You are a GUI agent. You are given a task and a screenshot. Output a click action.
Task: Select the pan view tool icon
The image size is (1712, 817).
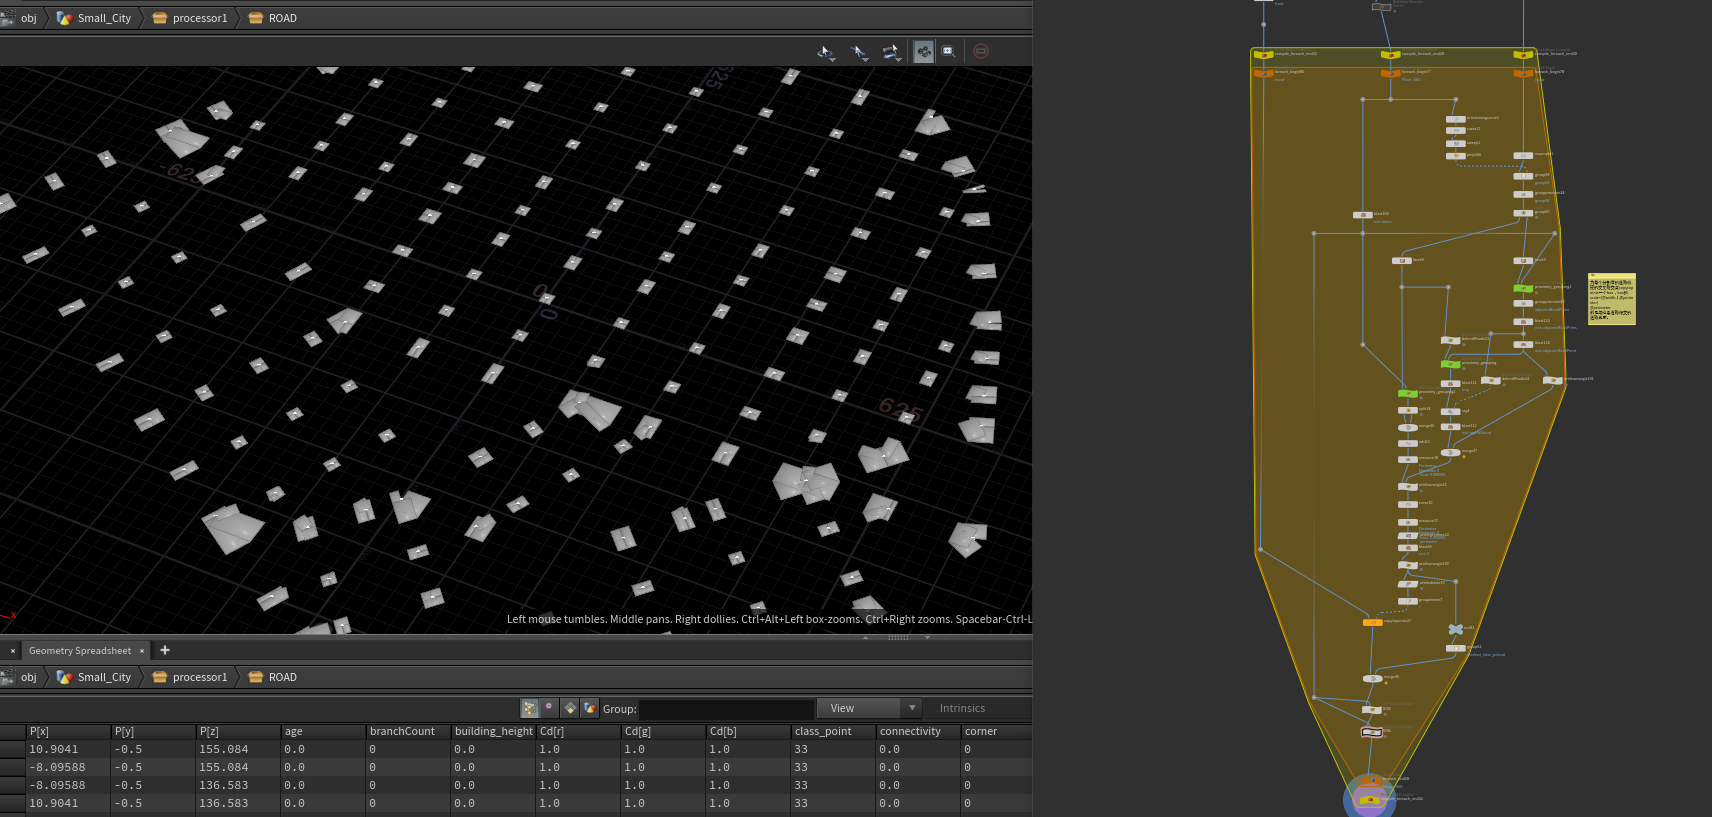coord(858,51)
